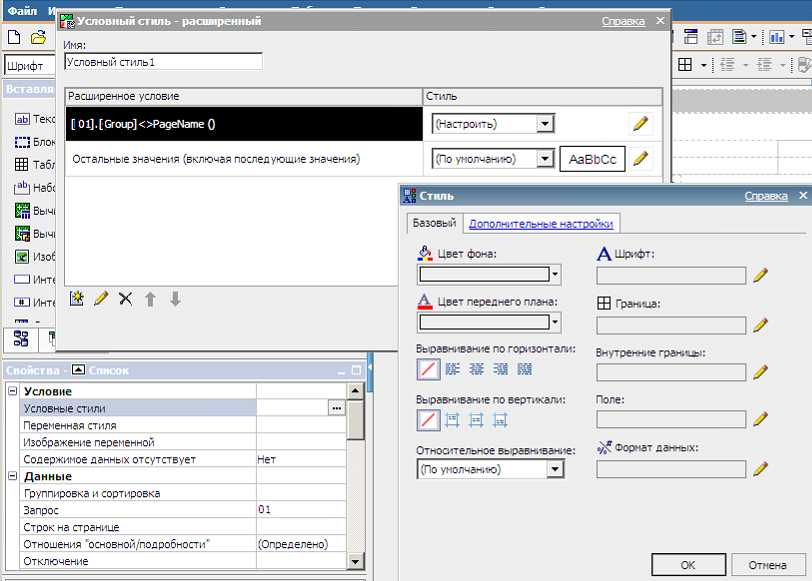Image resolution: width=812 pixels, height=581 pixels.
Task: Choose left horizontal alignment option
Action: pos(452,369)
